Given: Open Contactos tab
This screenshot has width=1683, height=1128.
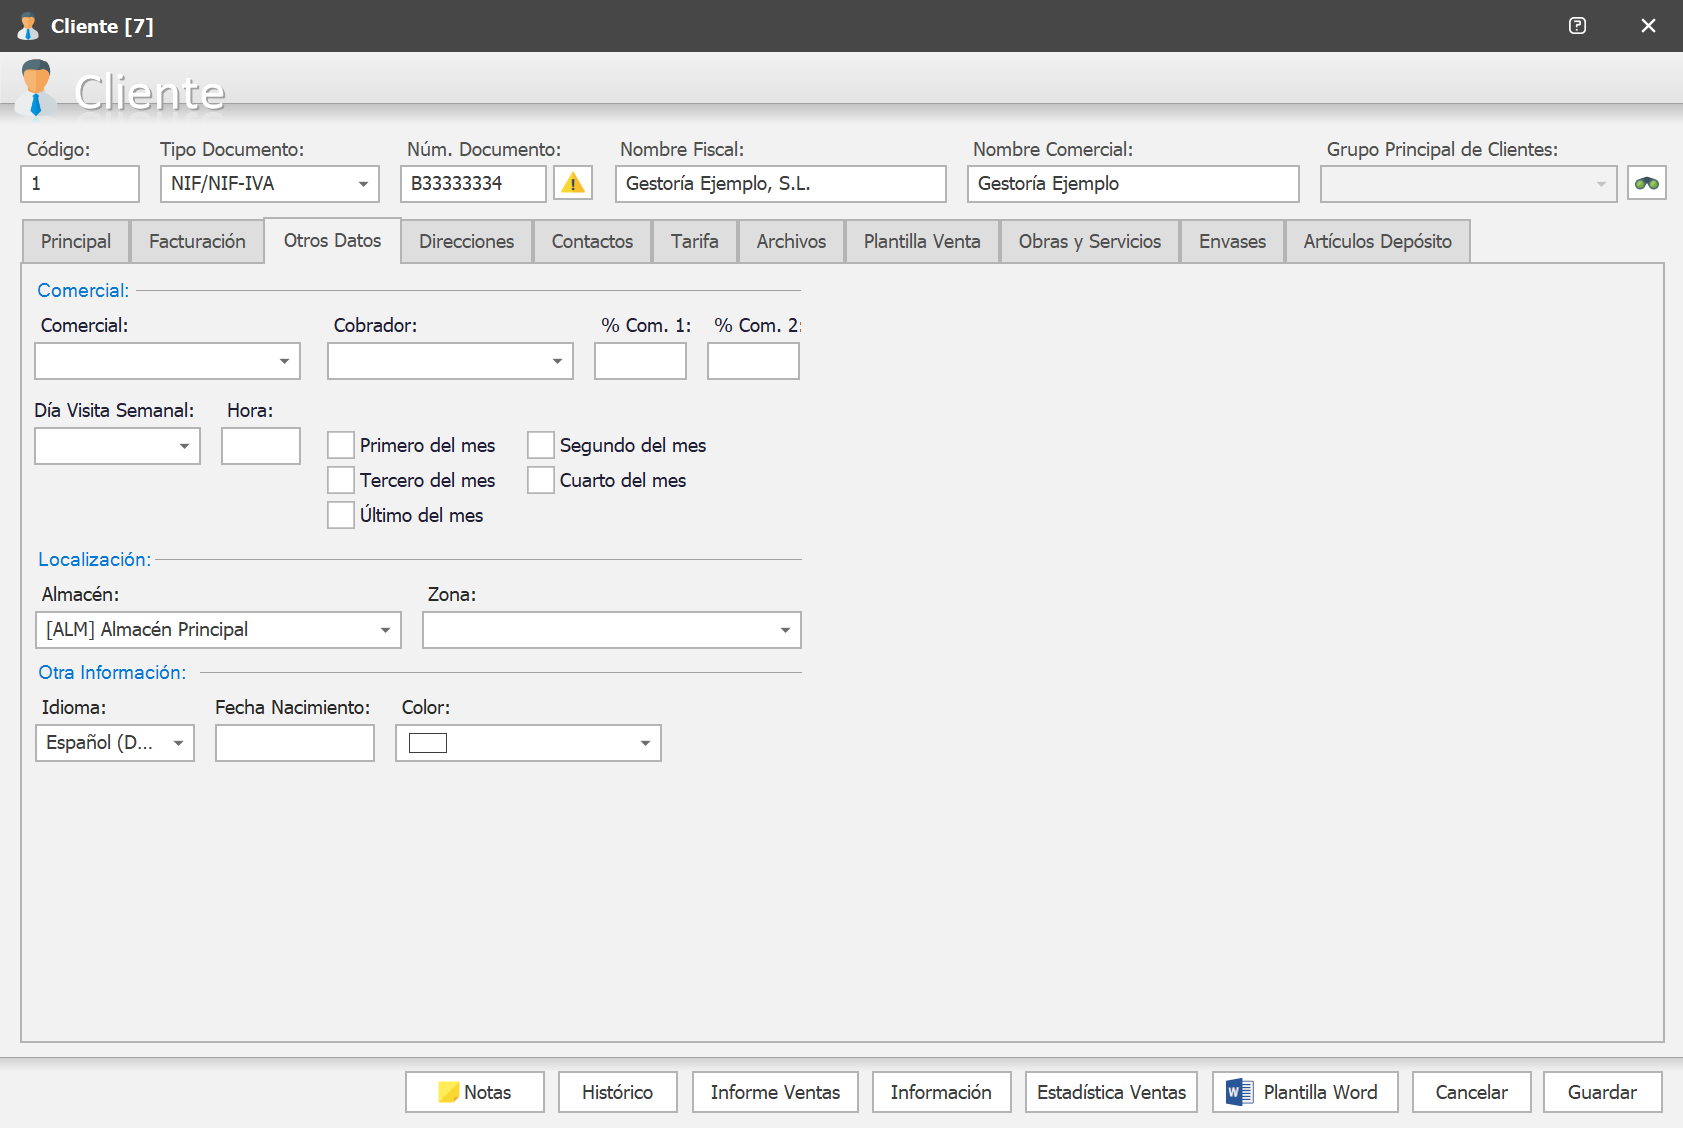Looking at the screenshot, I should [x=592, y=241].
